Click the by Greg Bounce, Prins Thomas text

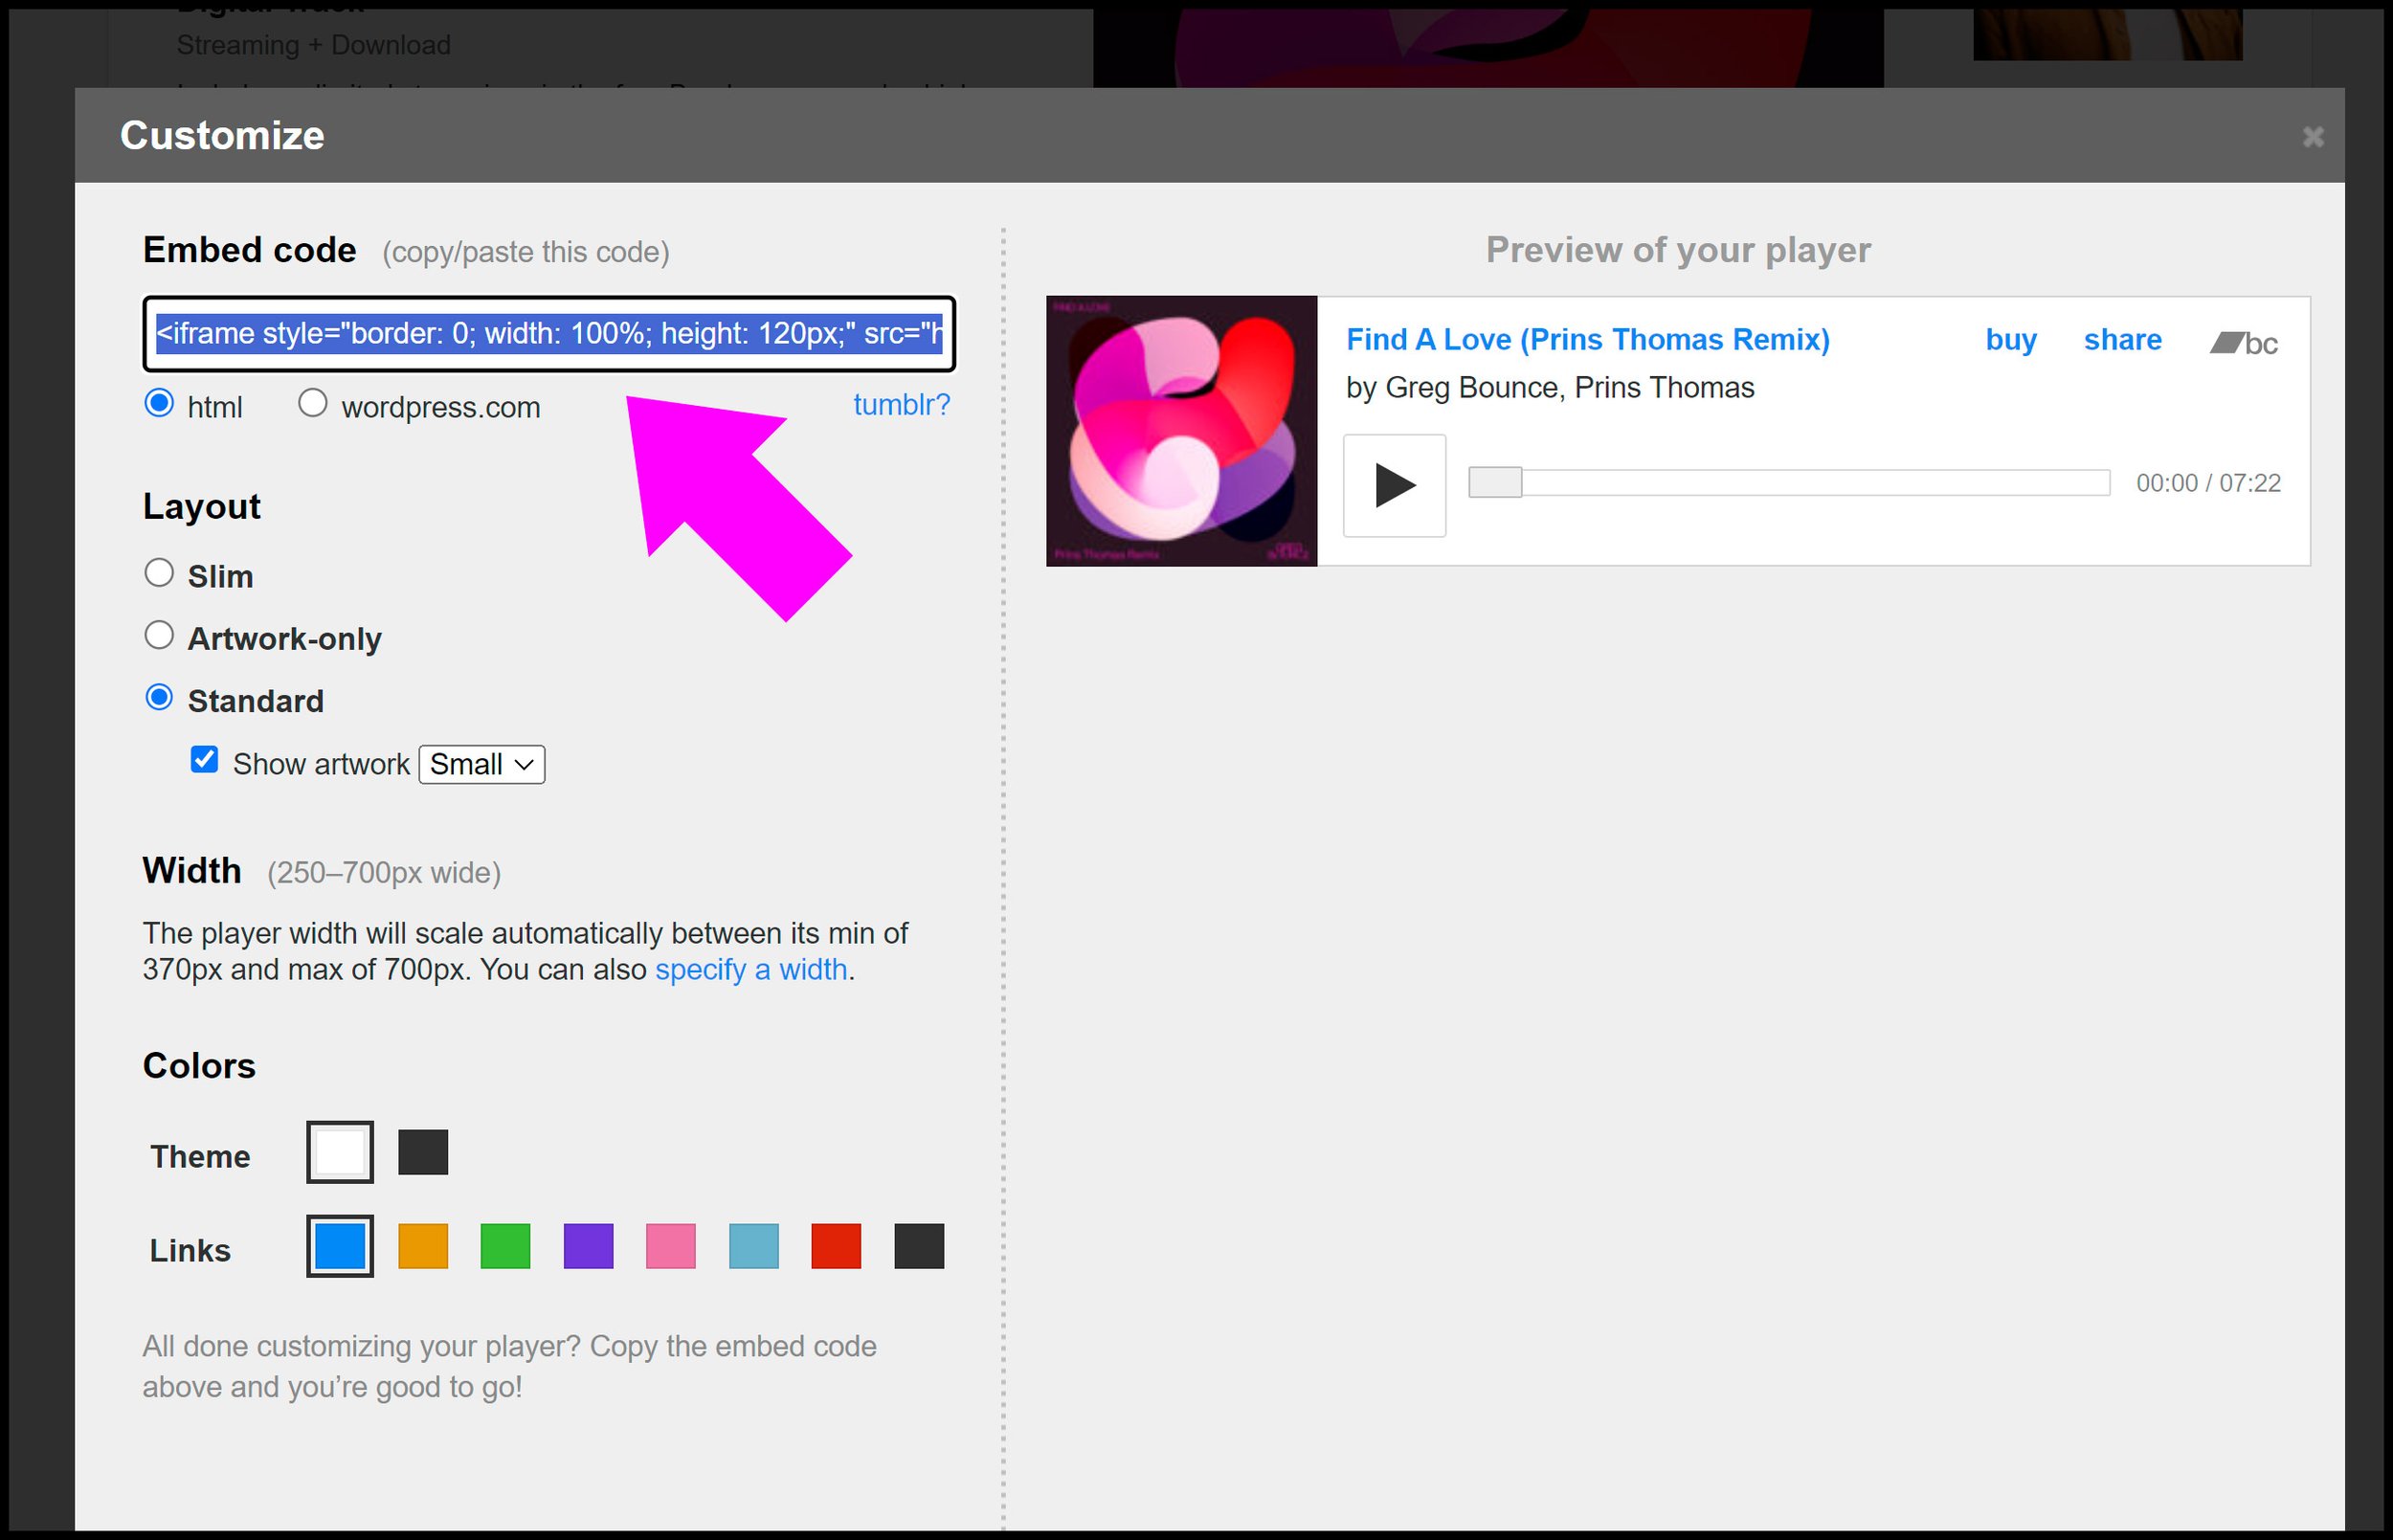[1550, 387]
